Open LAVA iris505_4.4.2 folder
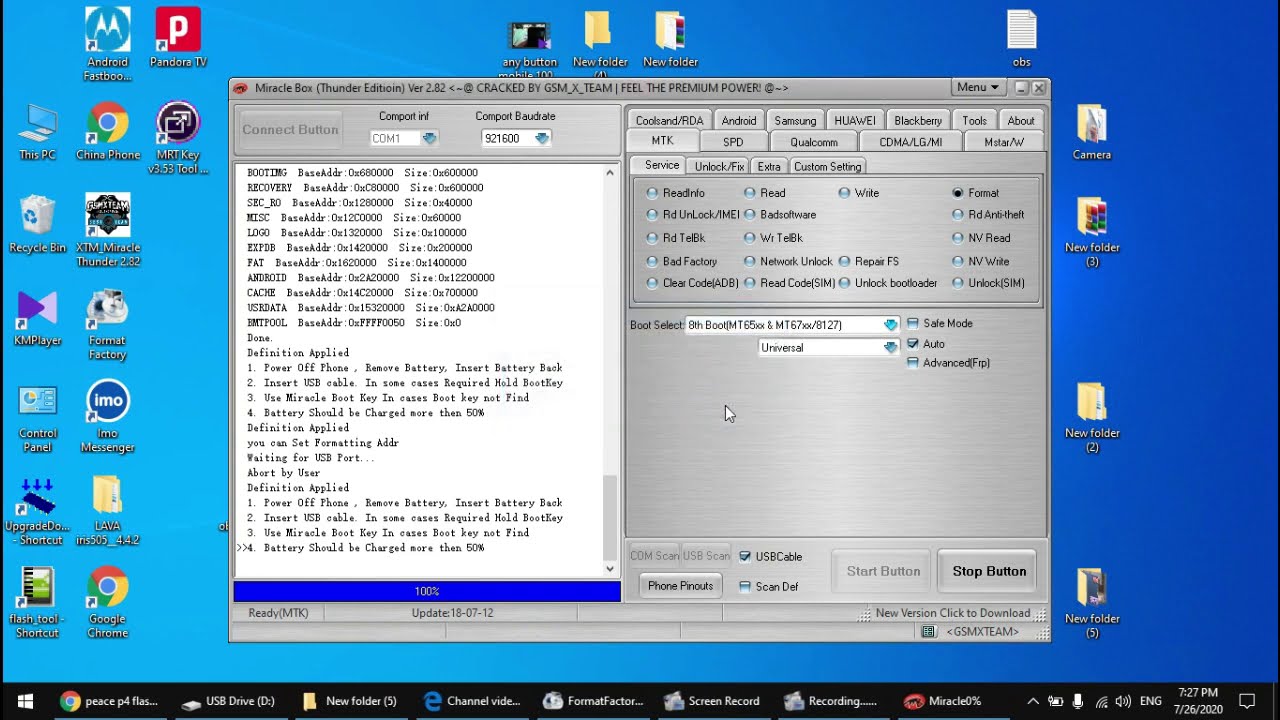1280x720 pixels. [108, 510]
